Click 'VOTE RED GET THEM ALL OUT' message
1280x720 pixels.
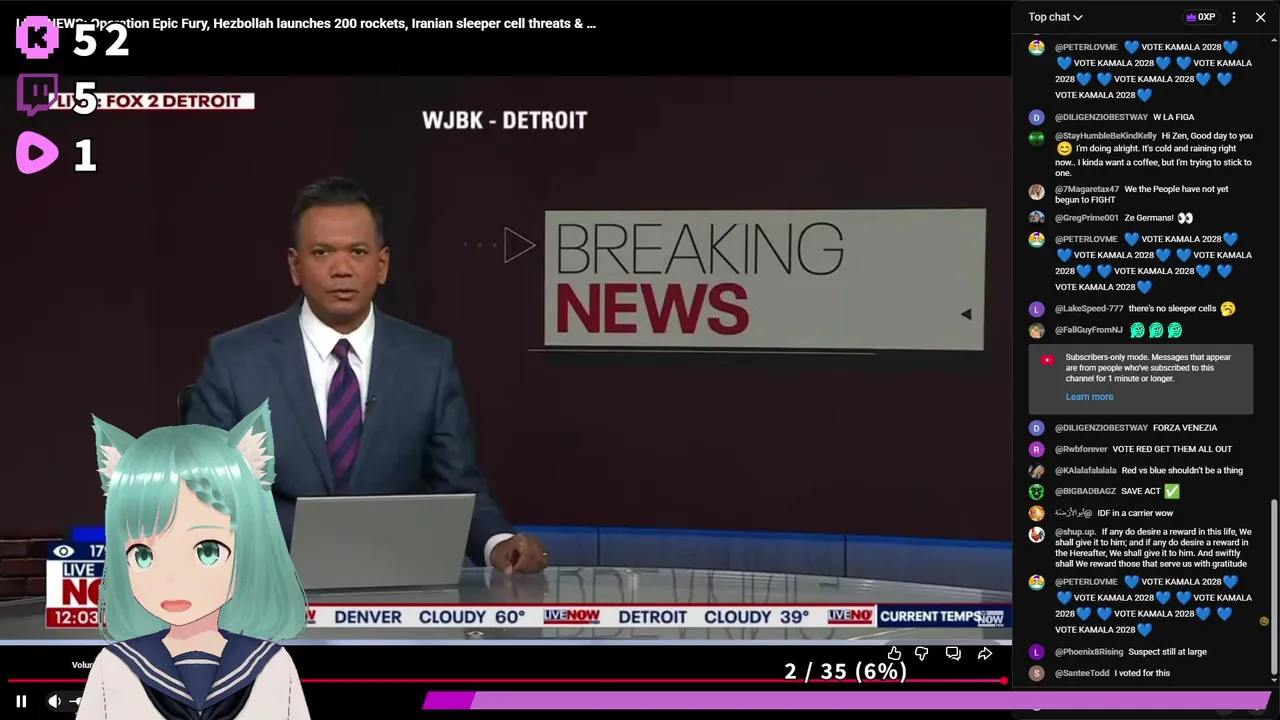(x=1172, y=449)
